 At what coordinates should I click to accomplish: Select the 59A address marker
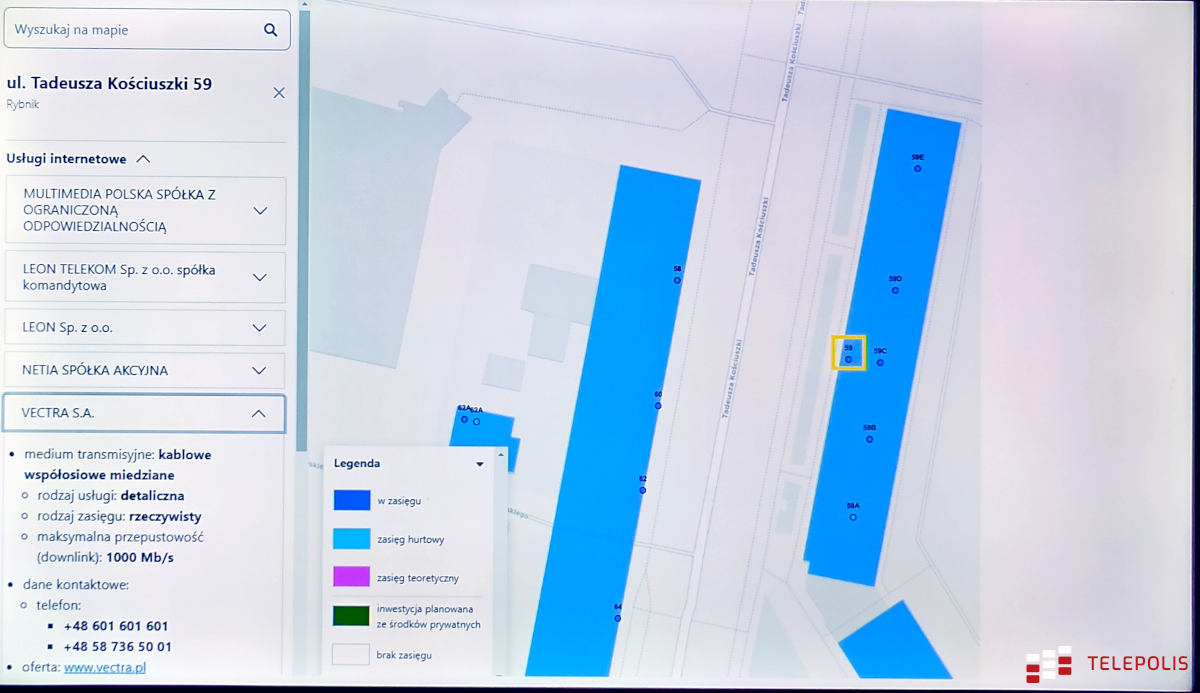(853, 517)
